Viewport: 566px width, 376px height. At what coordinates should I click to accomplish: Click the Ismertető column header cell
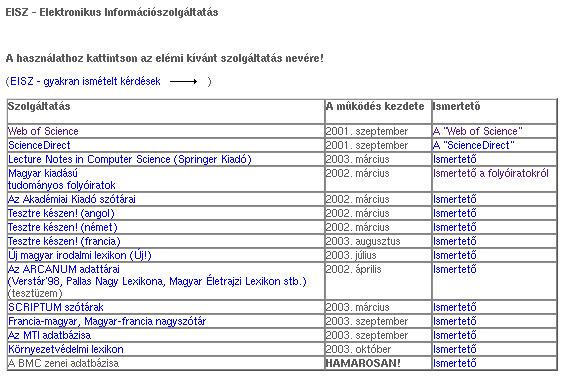click(x=495, y=112)
